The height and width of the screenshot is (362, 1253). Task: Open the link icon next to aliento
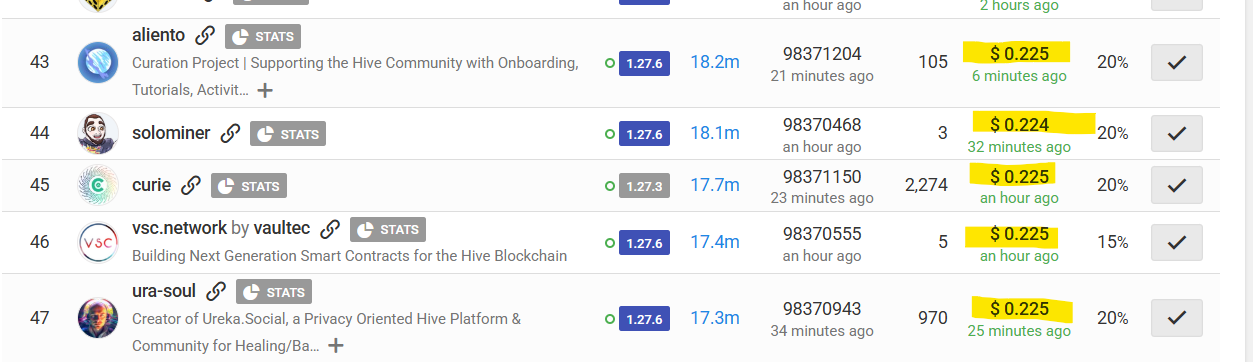tap(205, 36)
